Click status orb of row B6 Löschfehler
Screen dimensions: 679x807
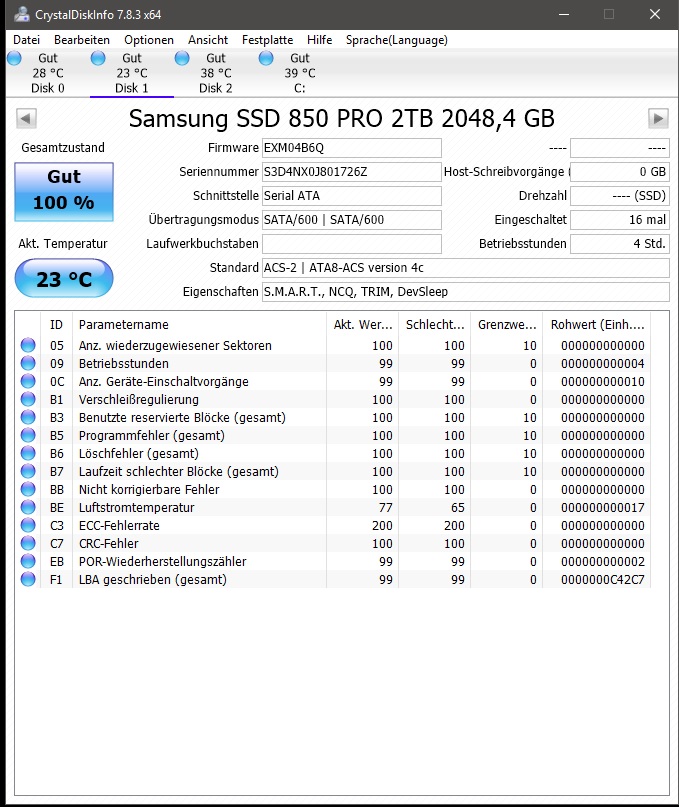point(28,453)
